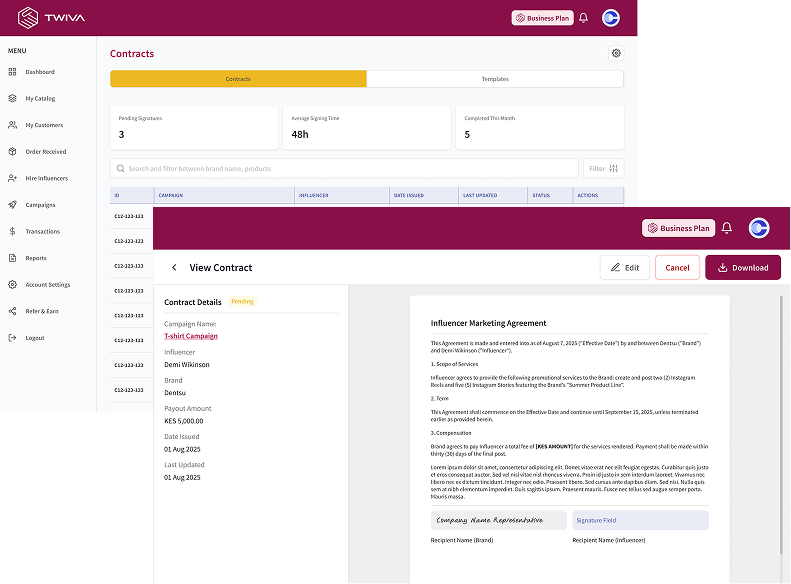This screenshot has height=584, width=791.
Task: Click Business Plan badge in top header
Action: tap(541, 18)
